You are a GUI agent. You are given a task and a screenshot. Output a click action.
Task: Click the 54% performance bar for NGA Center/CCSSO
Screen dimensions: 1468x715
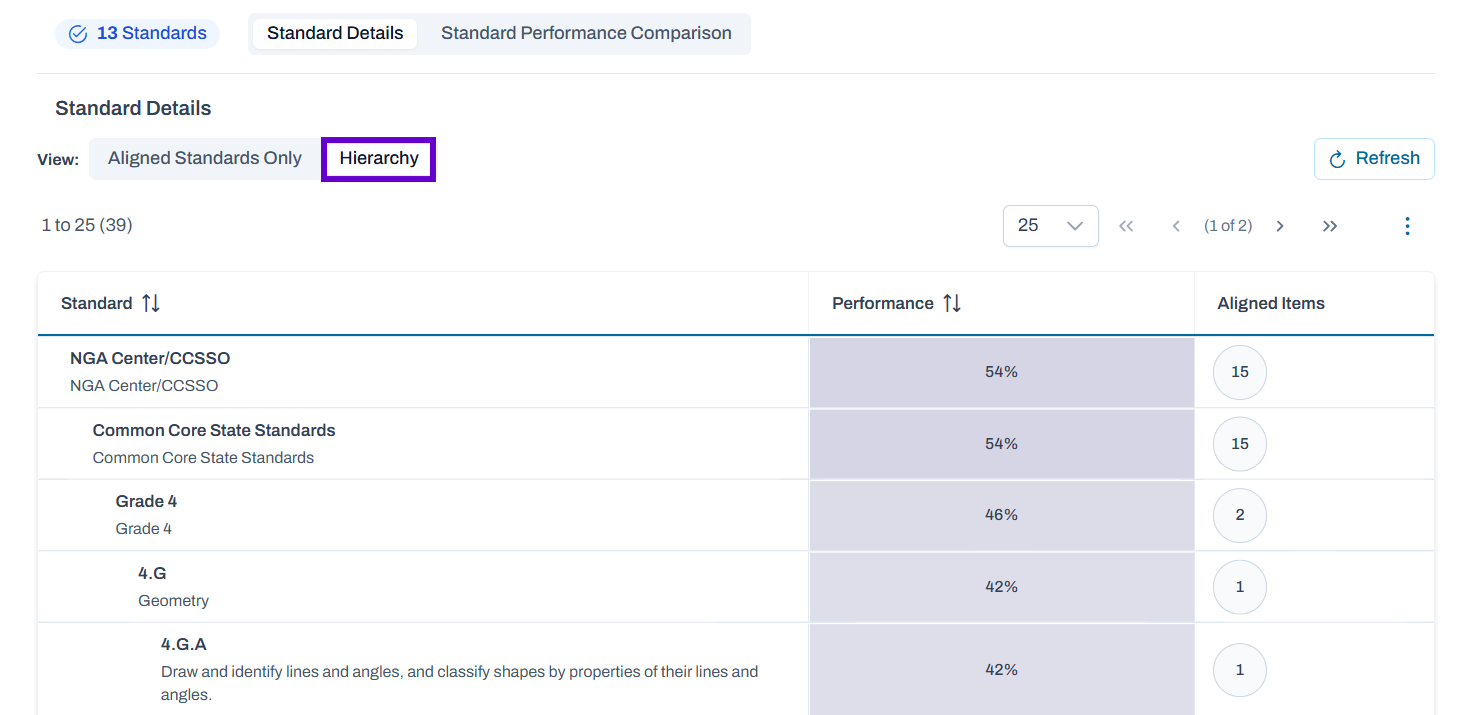(1001, 372)
